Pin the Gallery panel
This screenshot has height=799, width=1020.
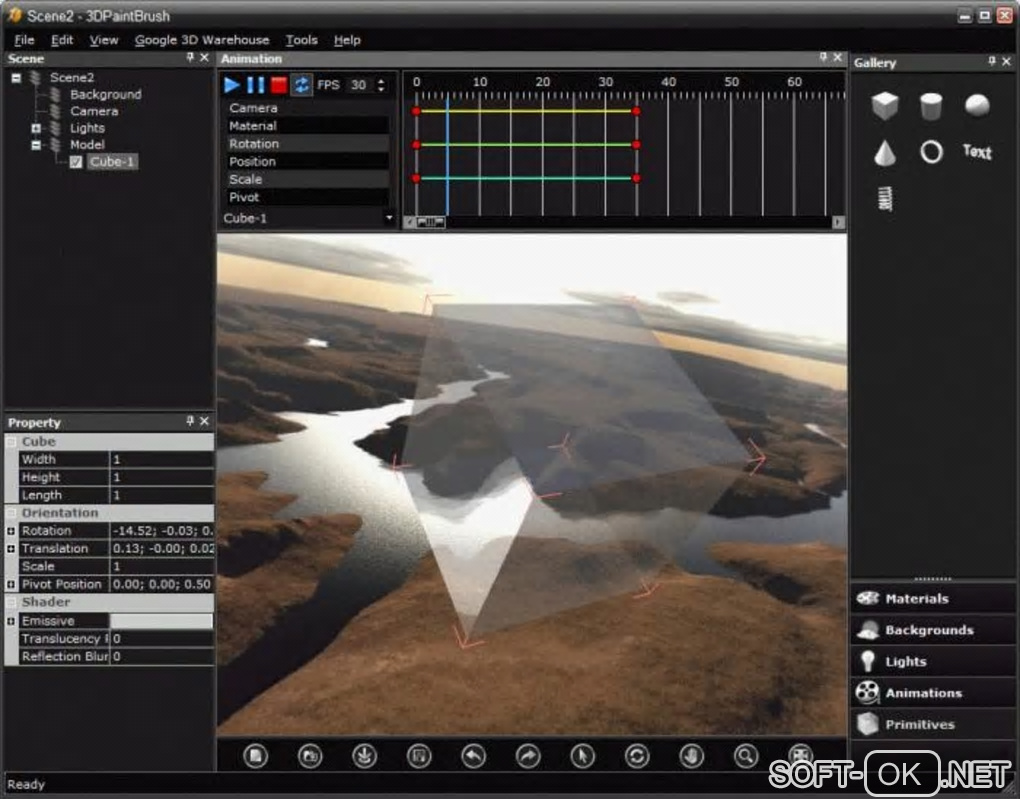pyautogui.click(x=992, y=61)
